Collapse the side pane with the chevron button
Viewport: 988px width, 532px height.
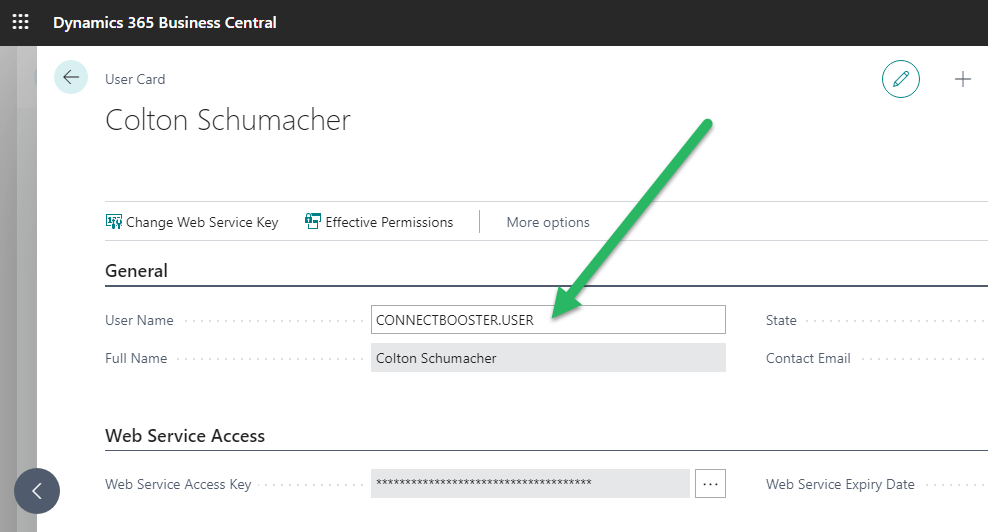[37, 491]
